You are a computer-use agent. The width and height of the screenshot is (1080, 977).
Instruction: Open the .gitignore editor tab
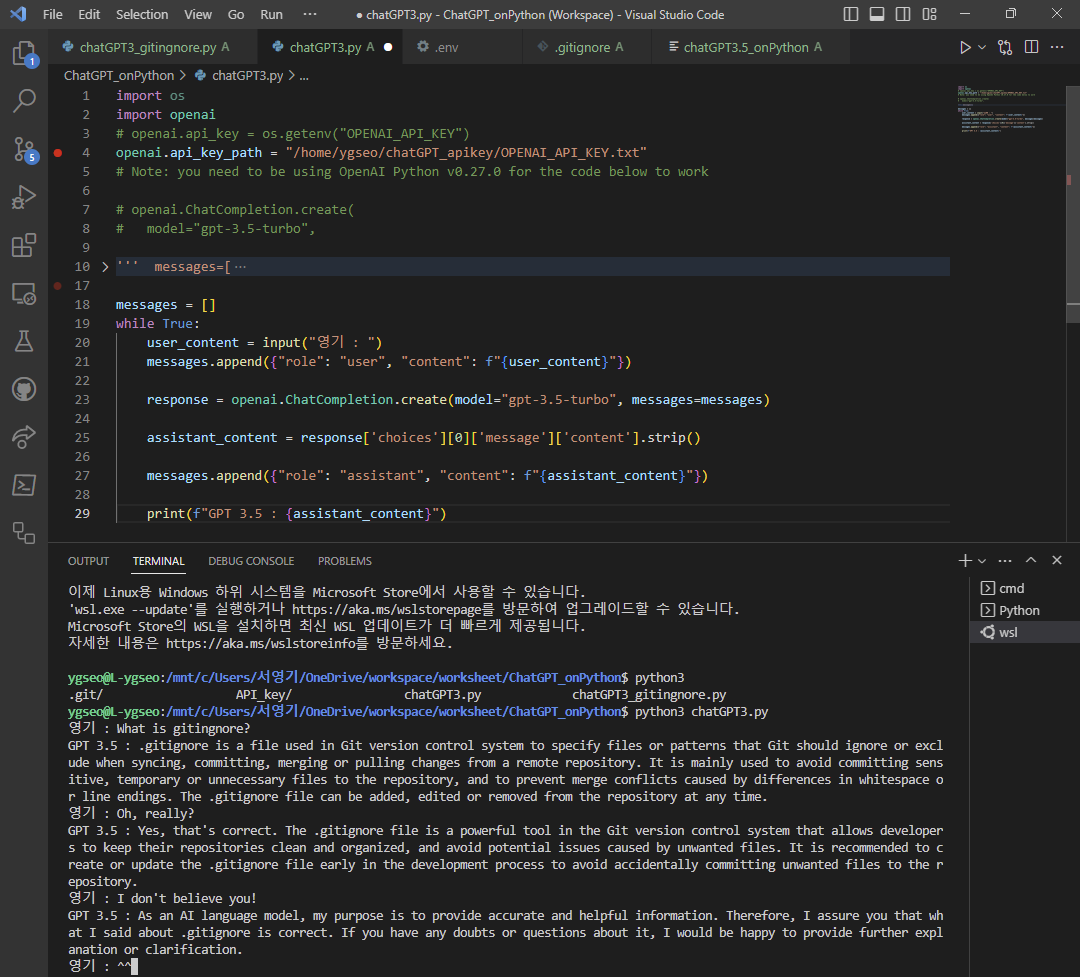pos(588,47)
